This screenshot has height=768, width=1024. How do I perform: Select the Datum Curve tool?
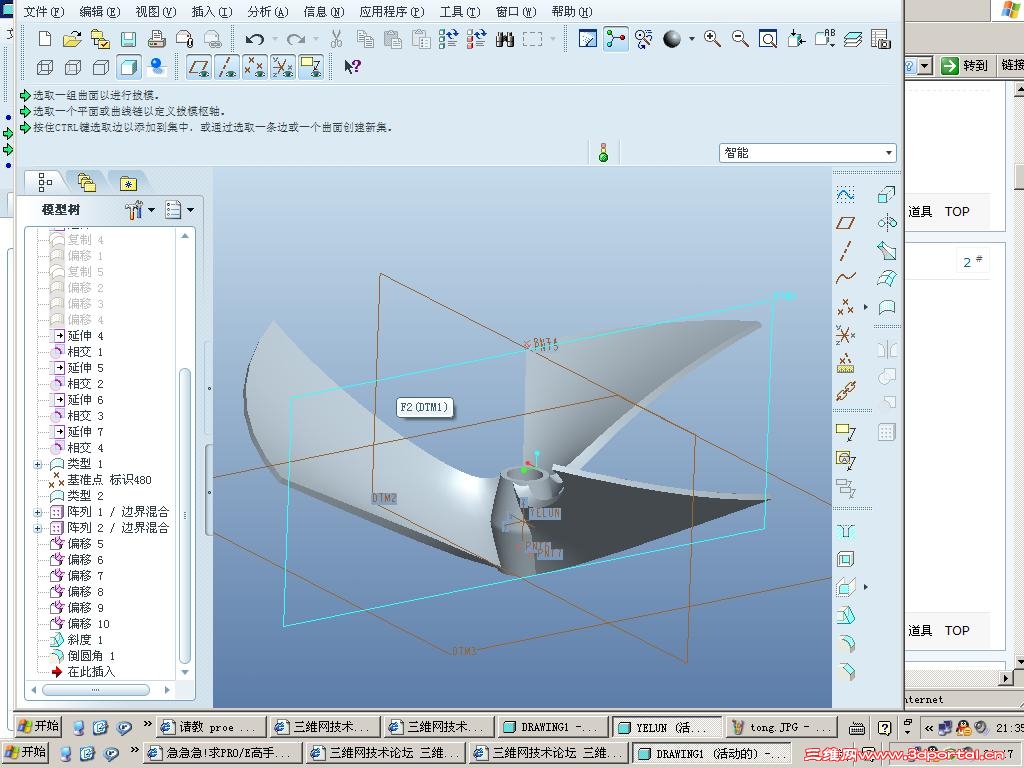pos(845,278)
